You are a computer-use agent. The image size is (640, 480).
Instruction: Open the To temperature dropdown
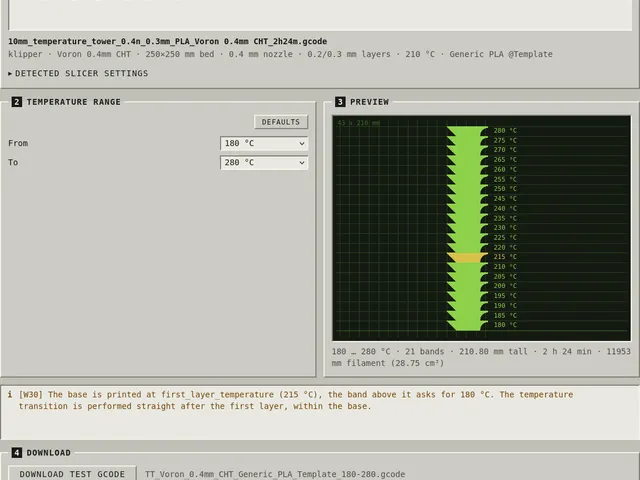264,162
